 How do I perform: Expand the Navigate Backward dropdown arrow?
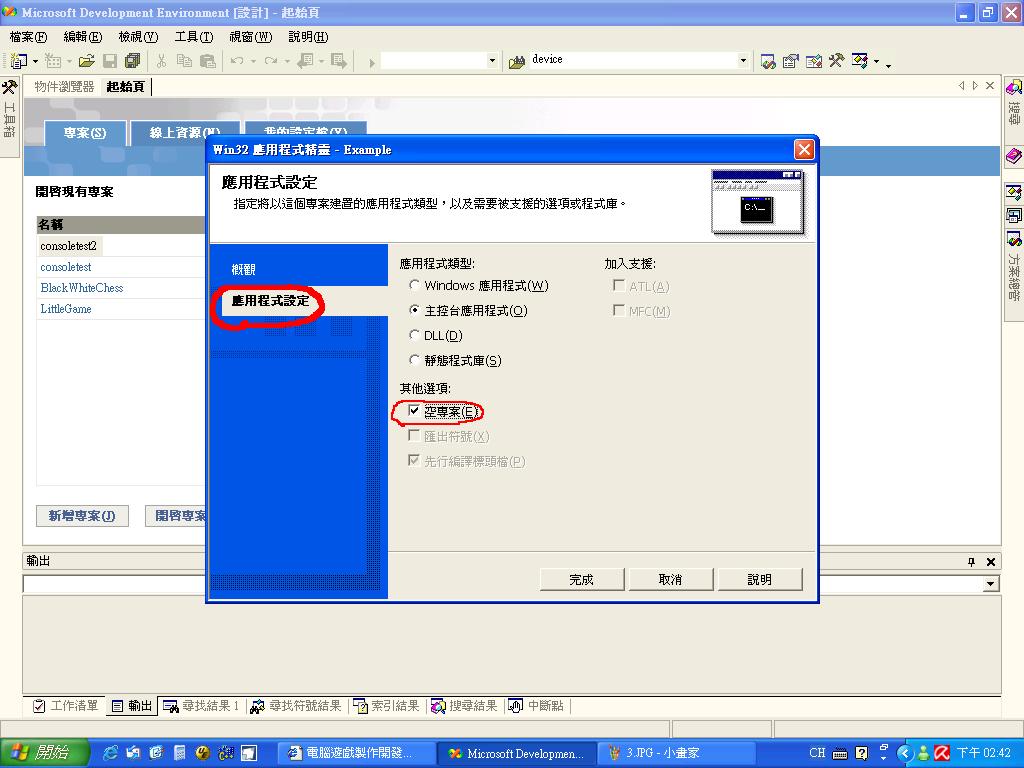(321, 61)
